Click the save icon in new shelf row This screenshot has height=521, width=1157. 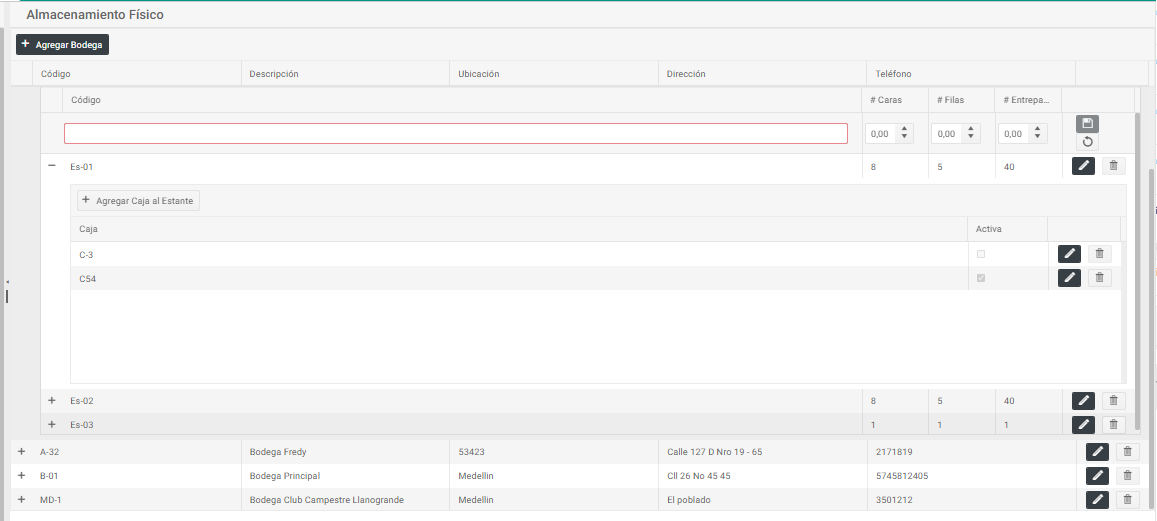(1087, 124)
